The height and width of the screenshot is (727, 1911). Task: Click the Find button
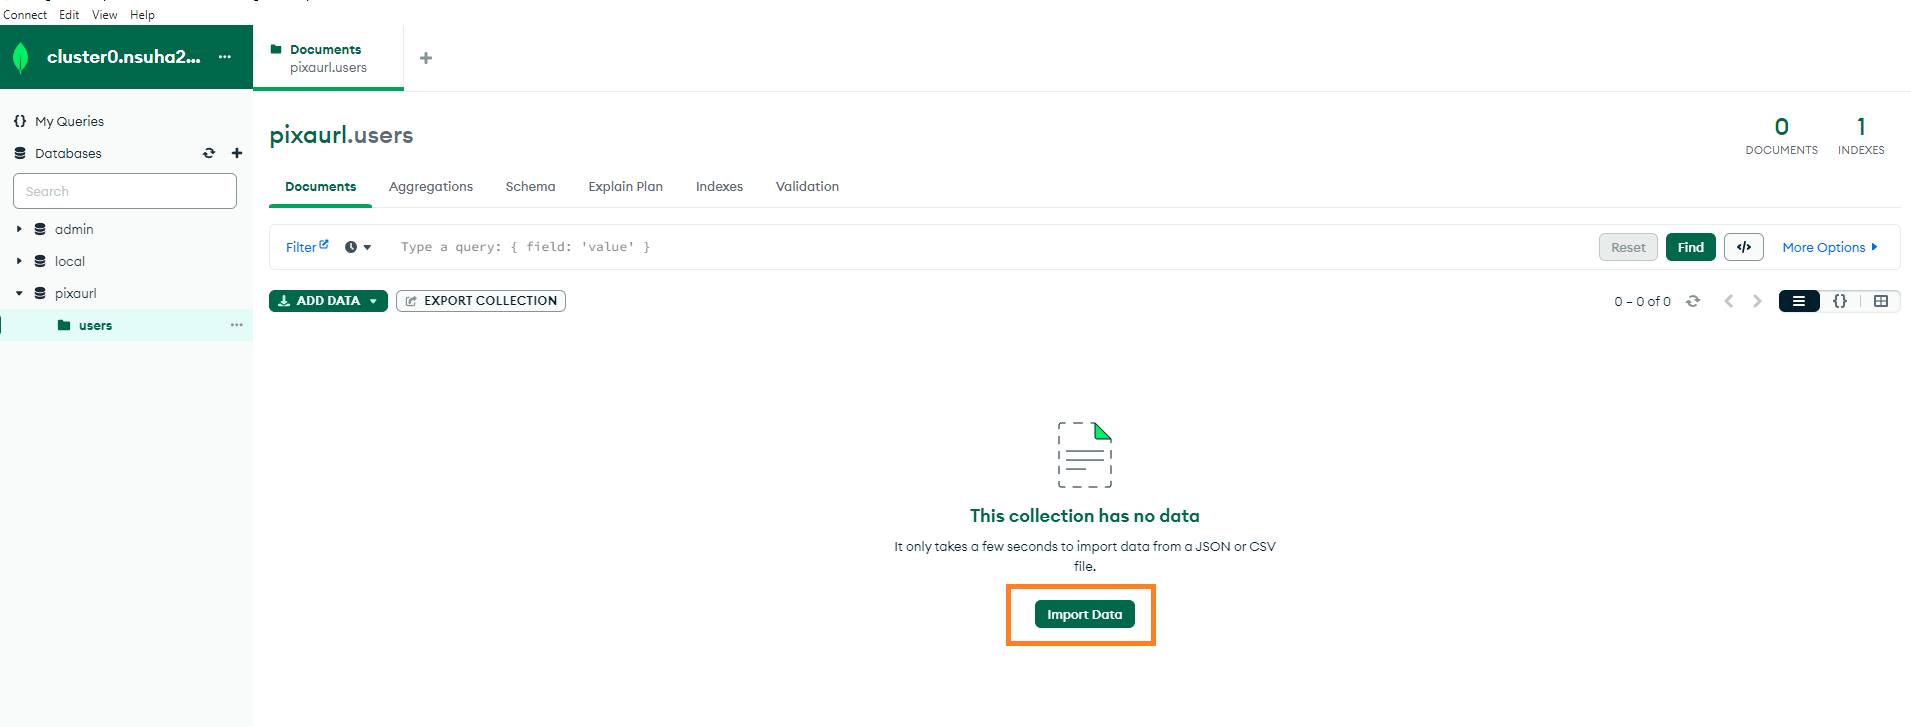click(1690, 247)
